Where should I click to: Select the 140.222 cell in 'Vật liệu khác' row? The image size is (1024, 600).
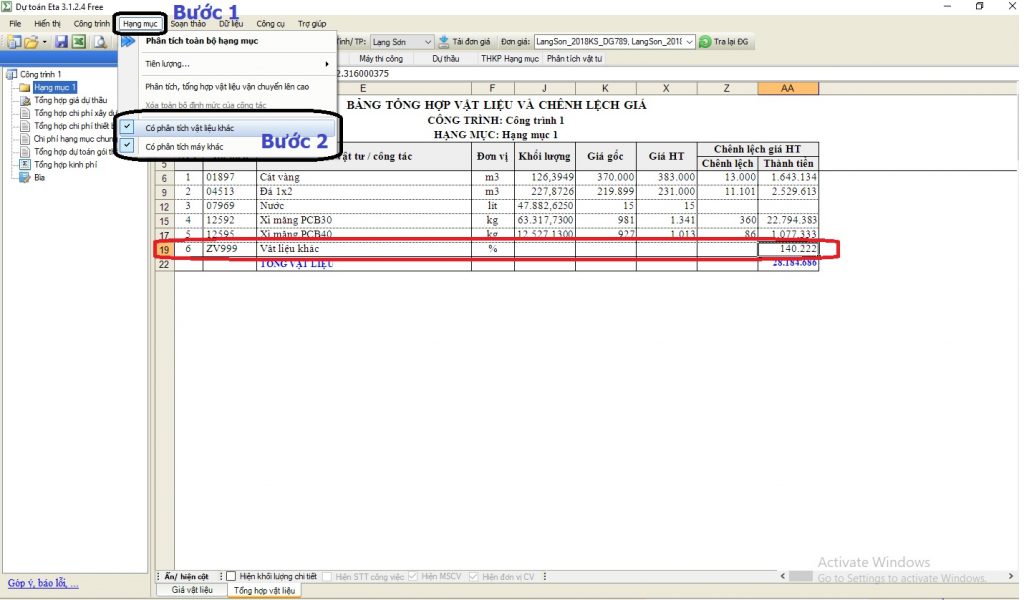788,248
